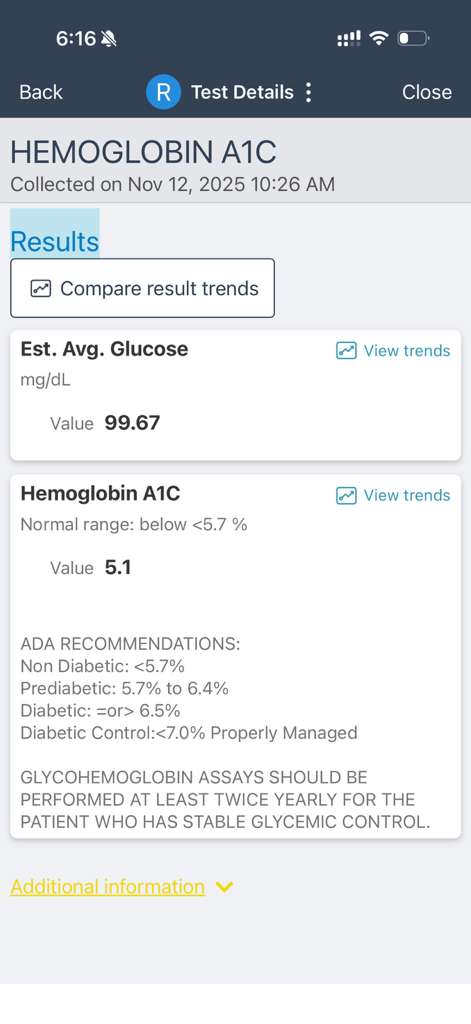Screen dimensions: 471x1024
Task: Open the Additional information link
Action: click(108, 887)
